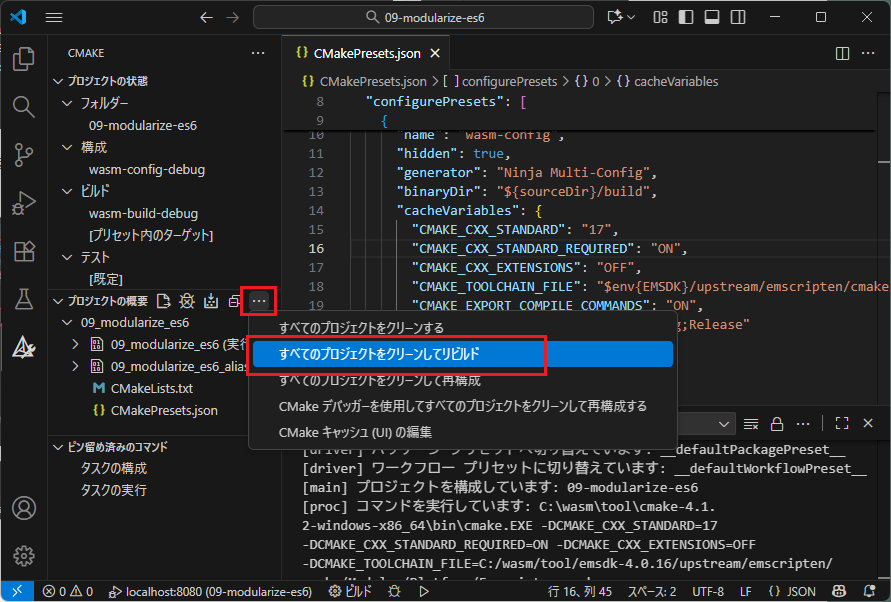The height and width of the screenshot is (602, 891).
Task: Click the 09-modularize-es6 command center search
Action: click(x=423, y=18)
